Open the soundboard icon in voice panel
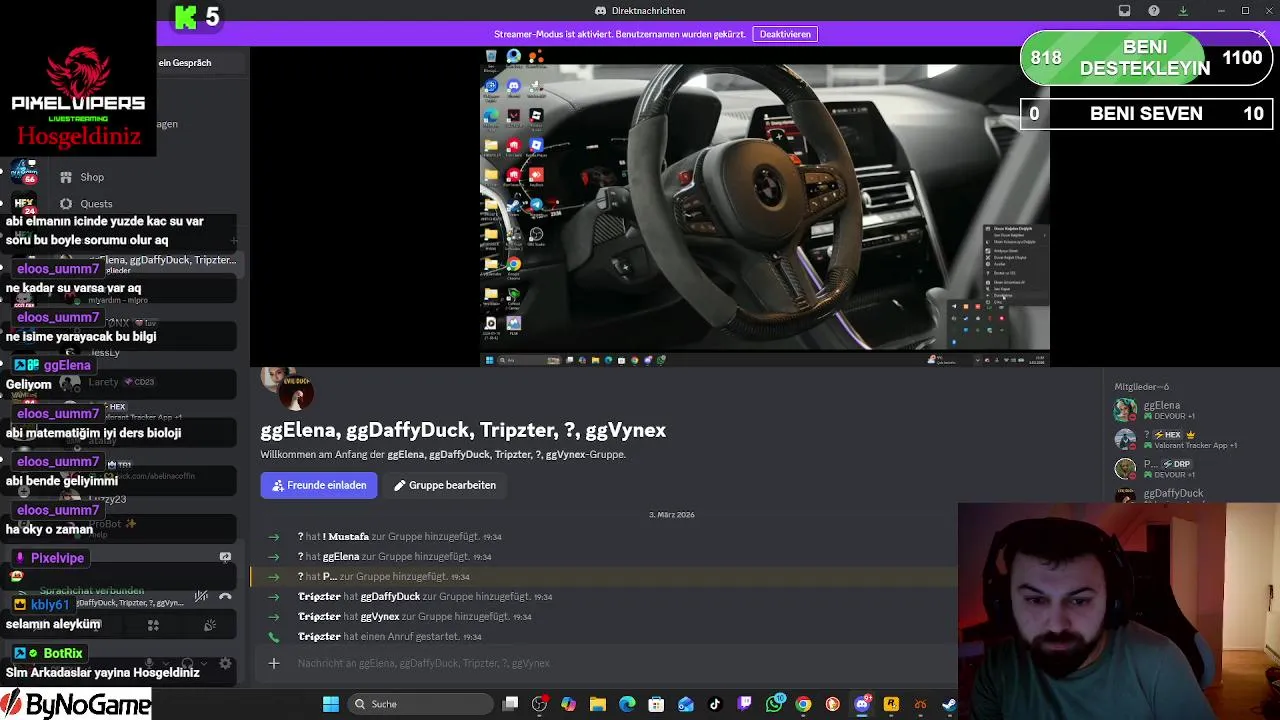This screenshot has height=720, width=1280. (210, 625)
